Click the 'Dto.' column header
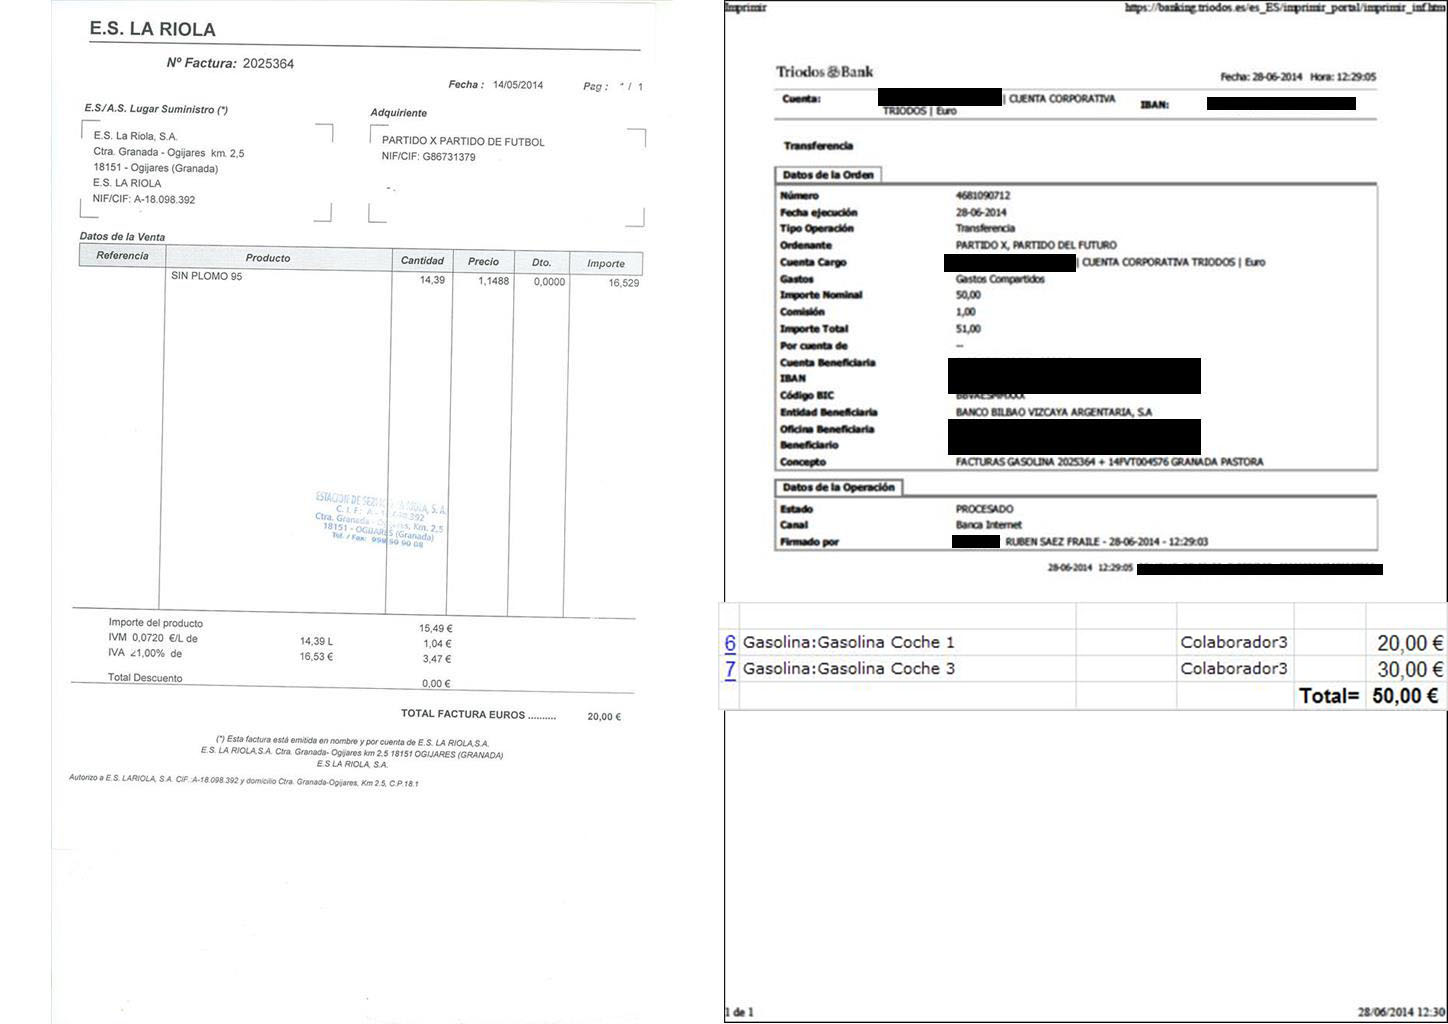This screenshot has width=1448, height=1024. 541,263
